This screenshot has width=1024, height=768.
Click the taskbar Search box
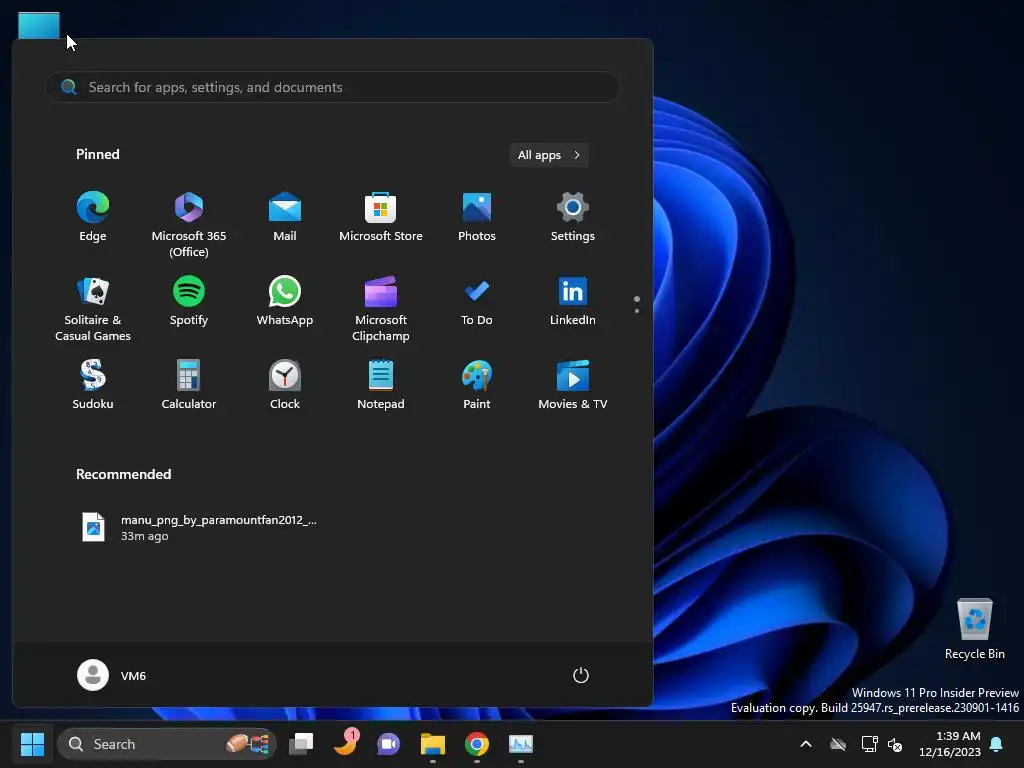167,744
